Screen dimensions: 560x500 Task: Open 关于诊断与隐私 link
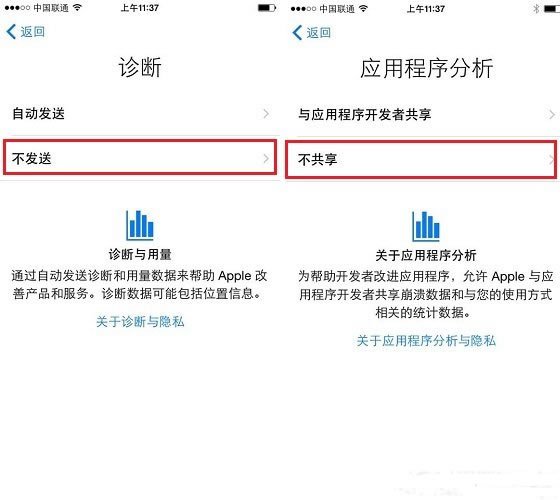[x=140, y=321]
